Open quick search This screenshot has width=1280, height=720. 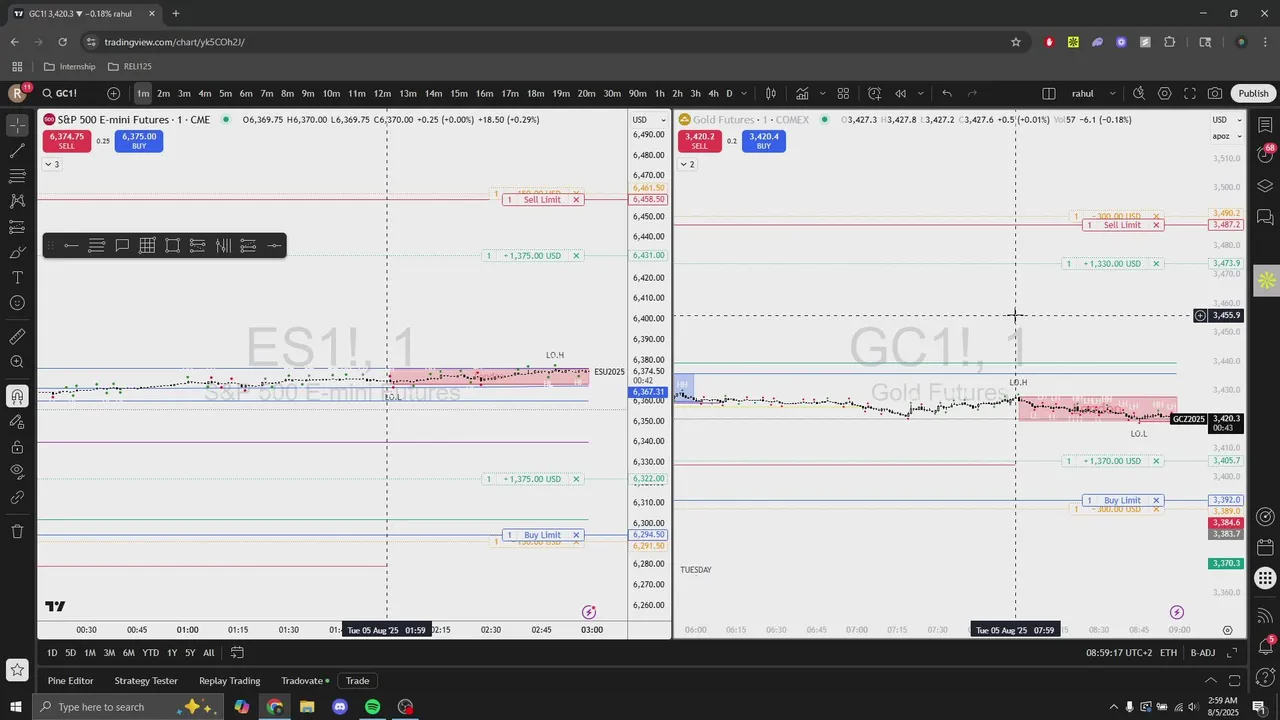point(1139,93)
